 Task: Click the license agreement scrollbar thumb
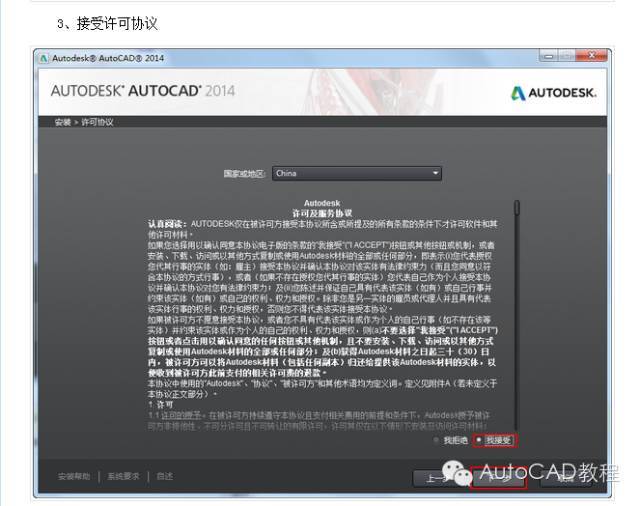point(517,207)
